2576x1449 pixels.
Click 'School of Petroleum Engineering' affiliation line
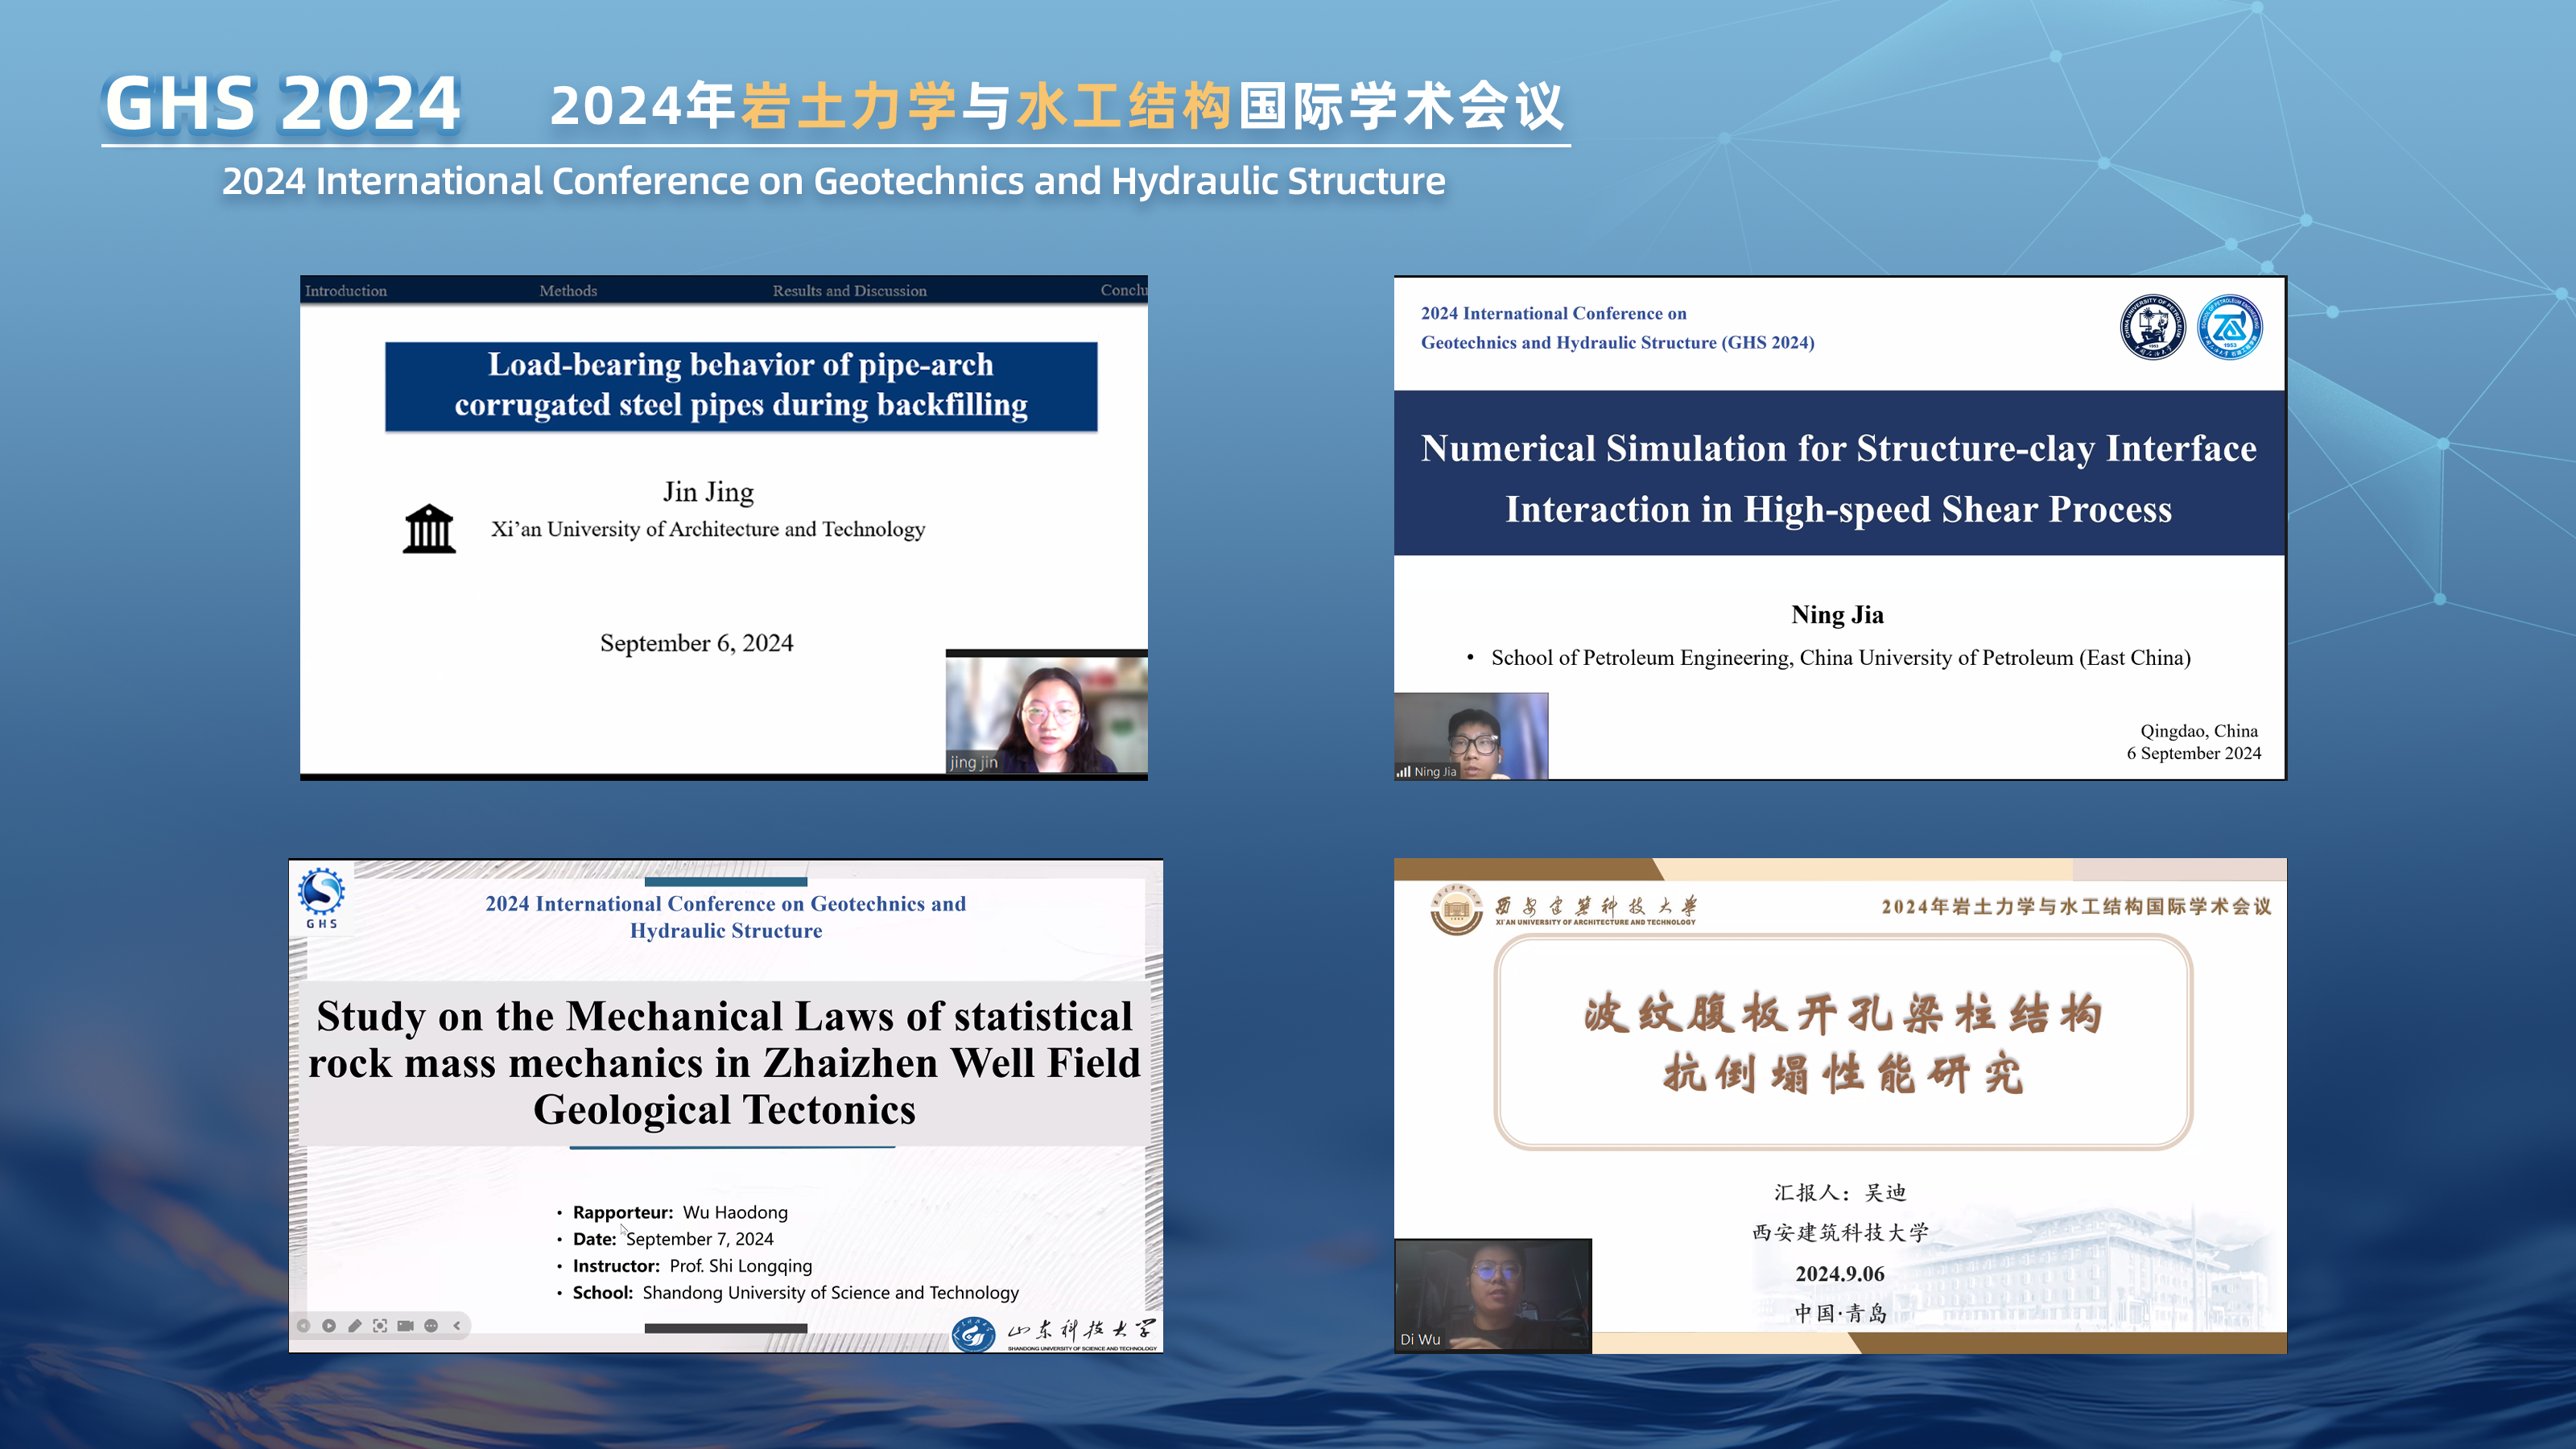tap(1840, 658)
